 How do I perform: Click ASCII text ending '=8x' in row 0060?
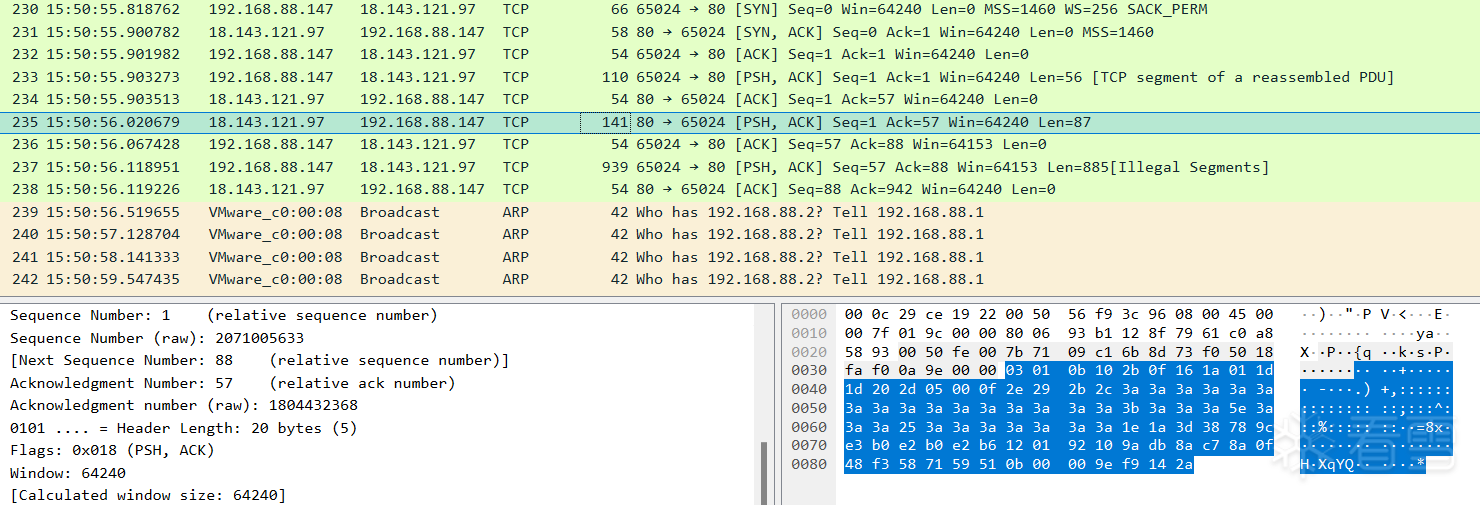[1376, 427]
